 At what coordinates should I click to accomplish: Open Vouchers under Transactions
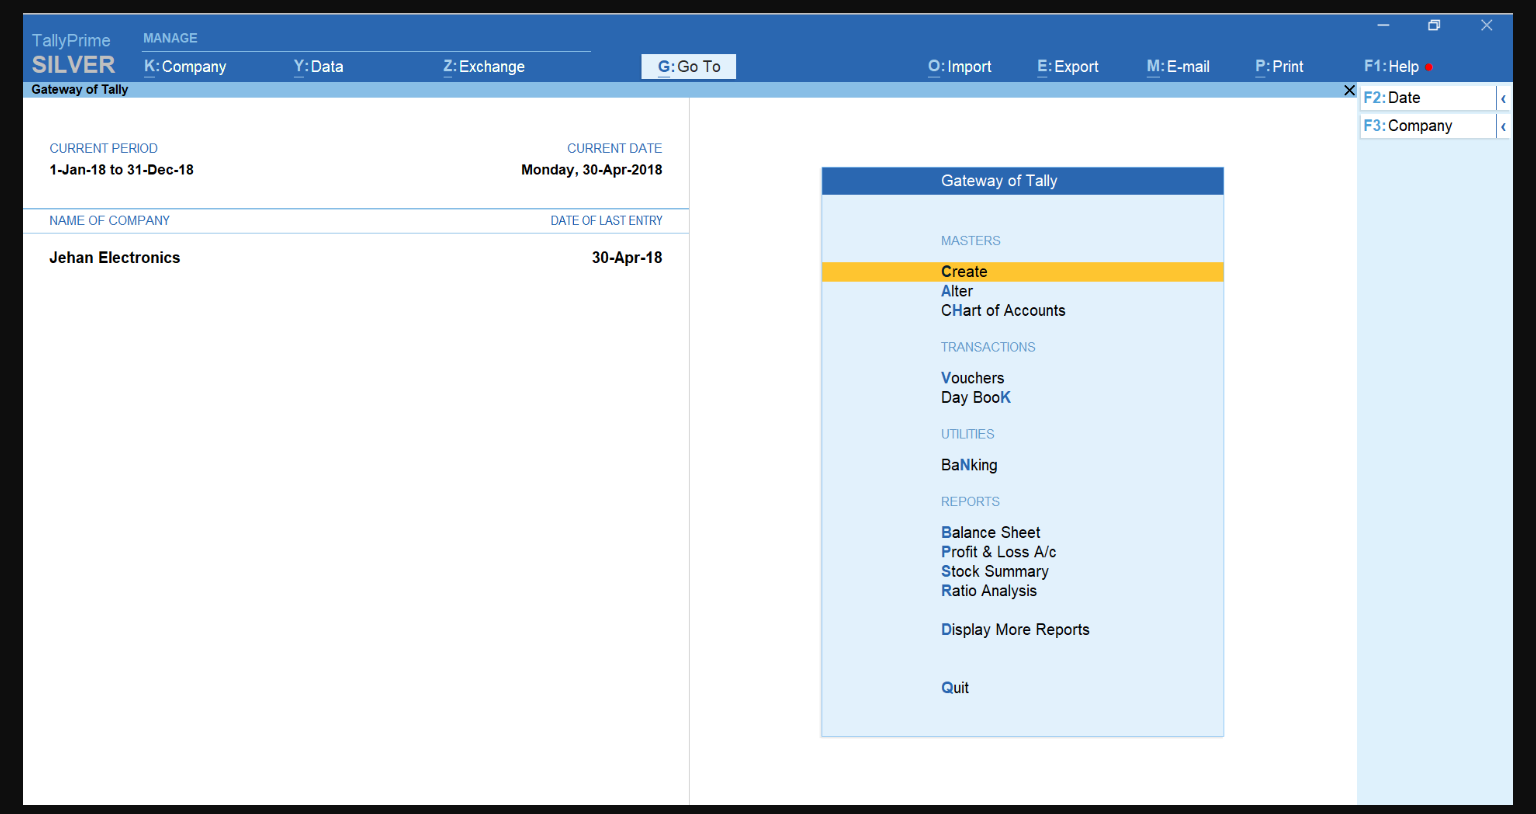[x=972, y=378]
